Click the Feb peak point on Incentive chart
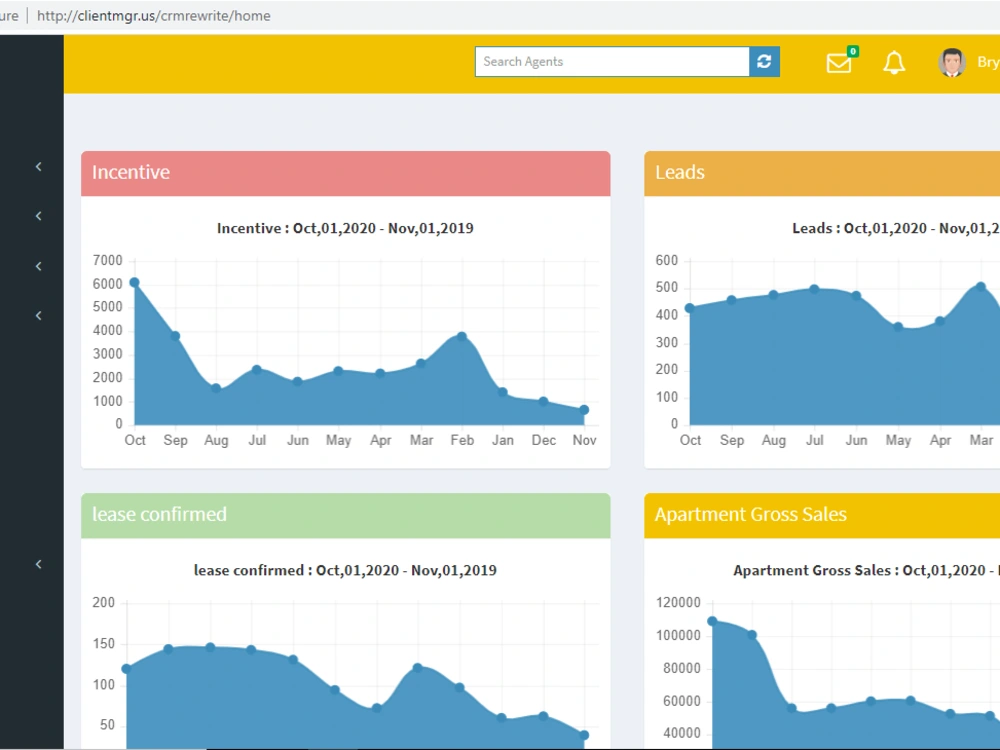1000x750 pixels. (462, 336)
